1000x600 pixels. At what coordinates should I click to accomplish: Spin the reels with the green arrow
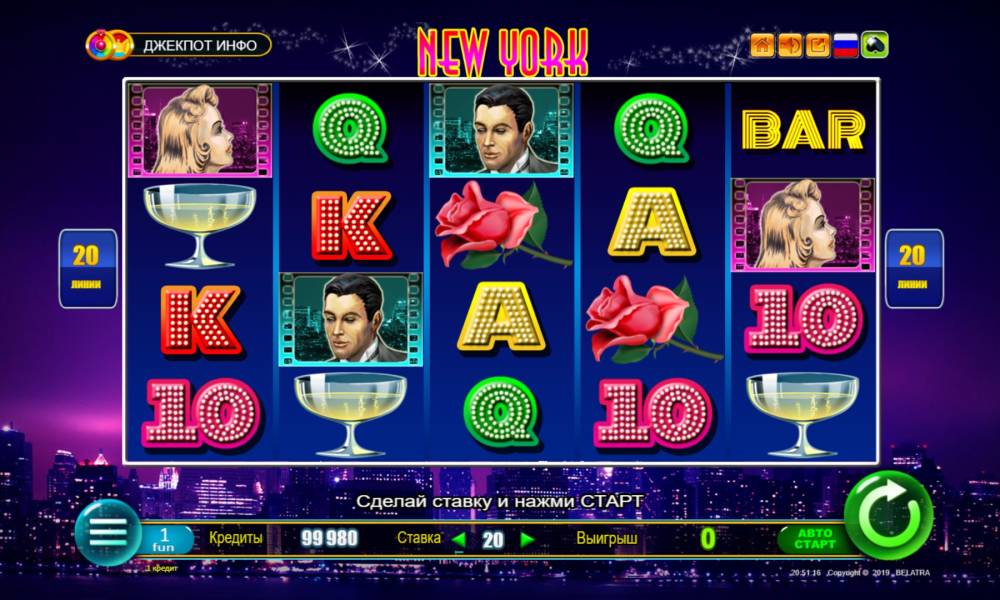[x=888, y=515]
